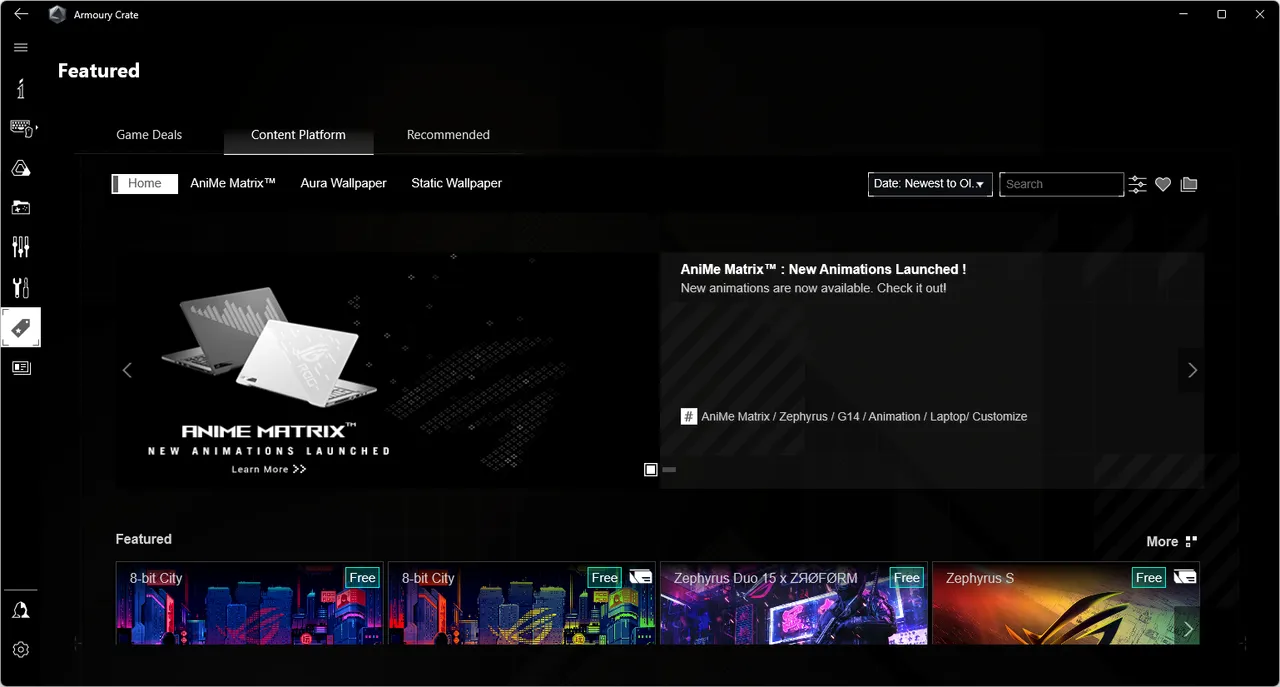The image size is (1280, 687).
Task: Switch to the Static Wallpaper category
Action: tap(456, 184)
